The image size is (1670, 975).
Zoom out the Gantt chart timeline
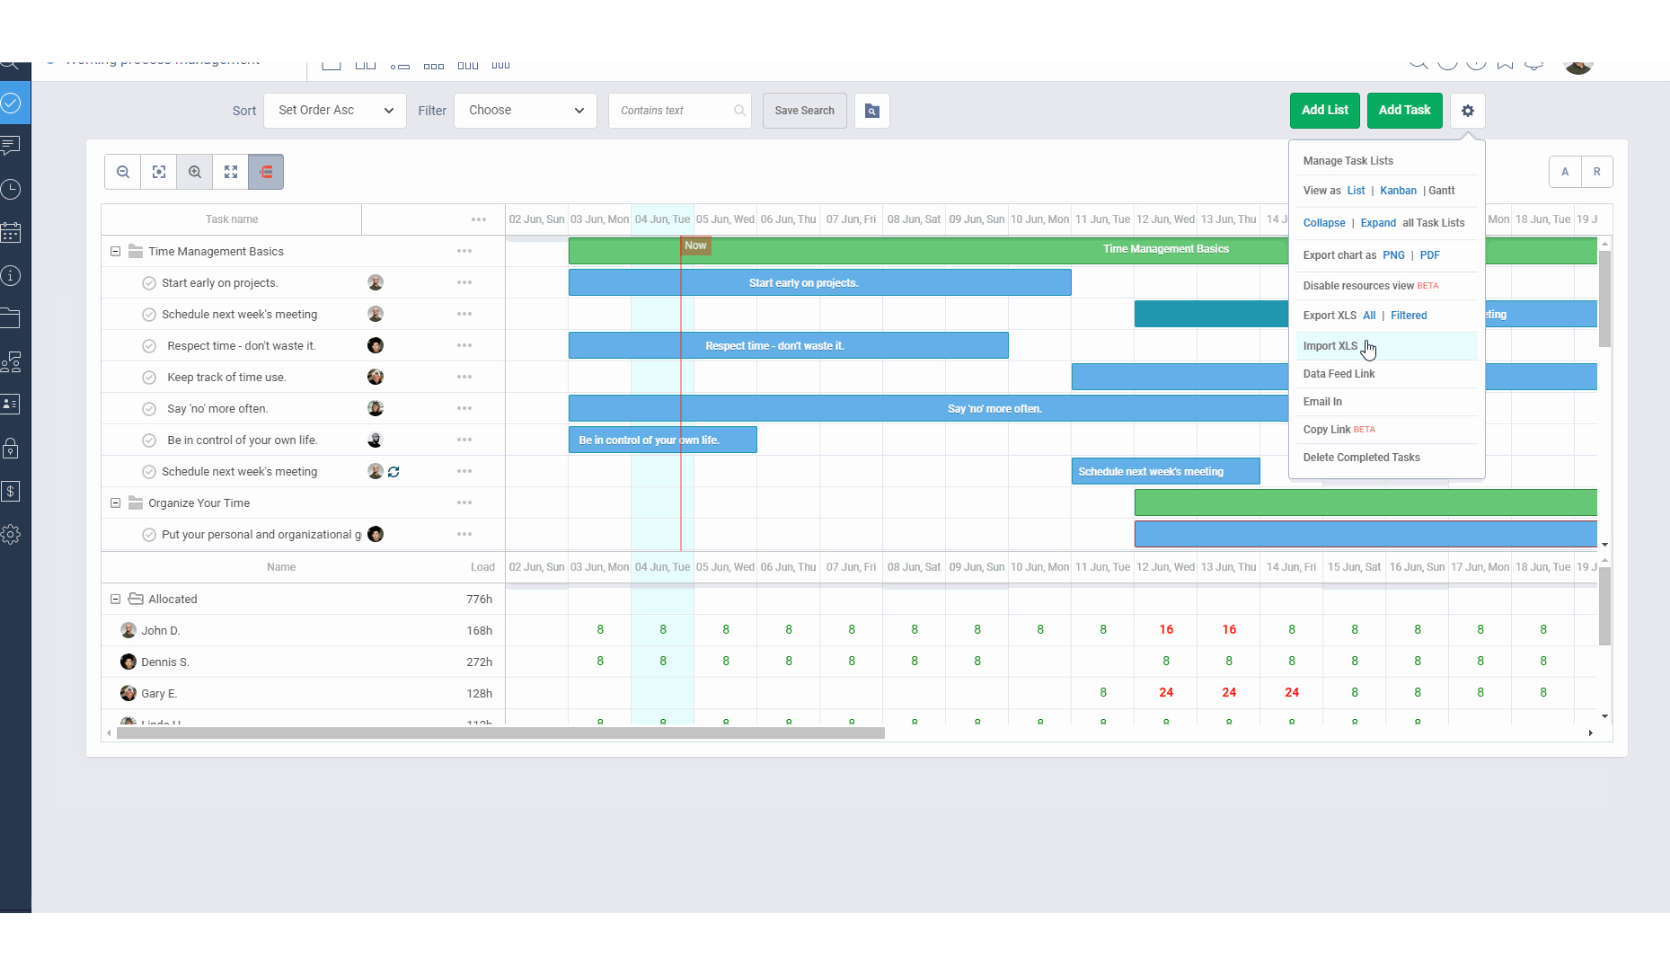pos(122,171)
